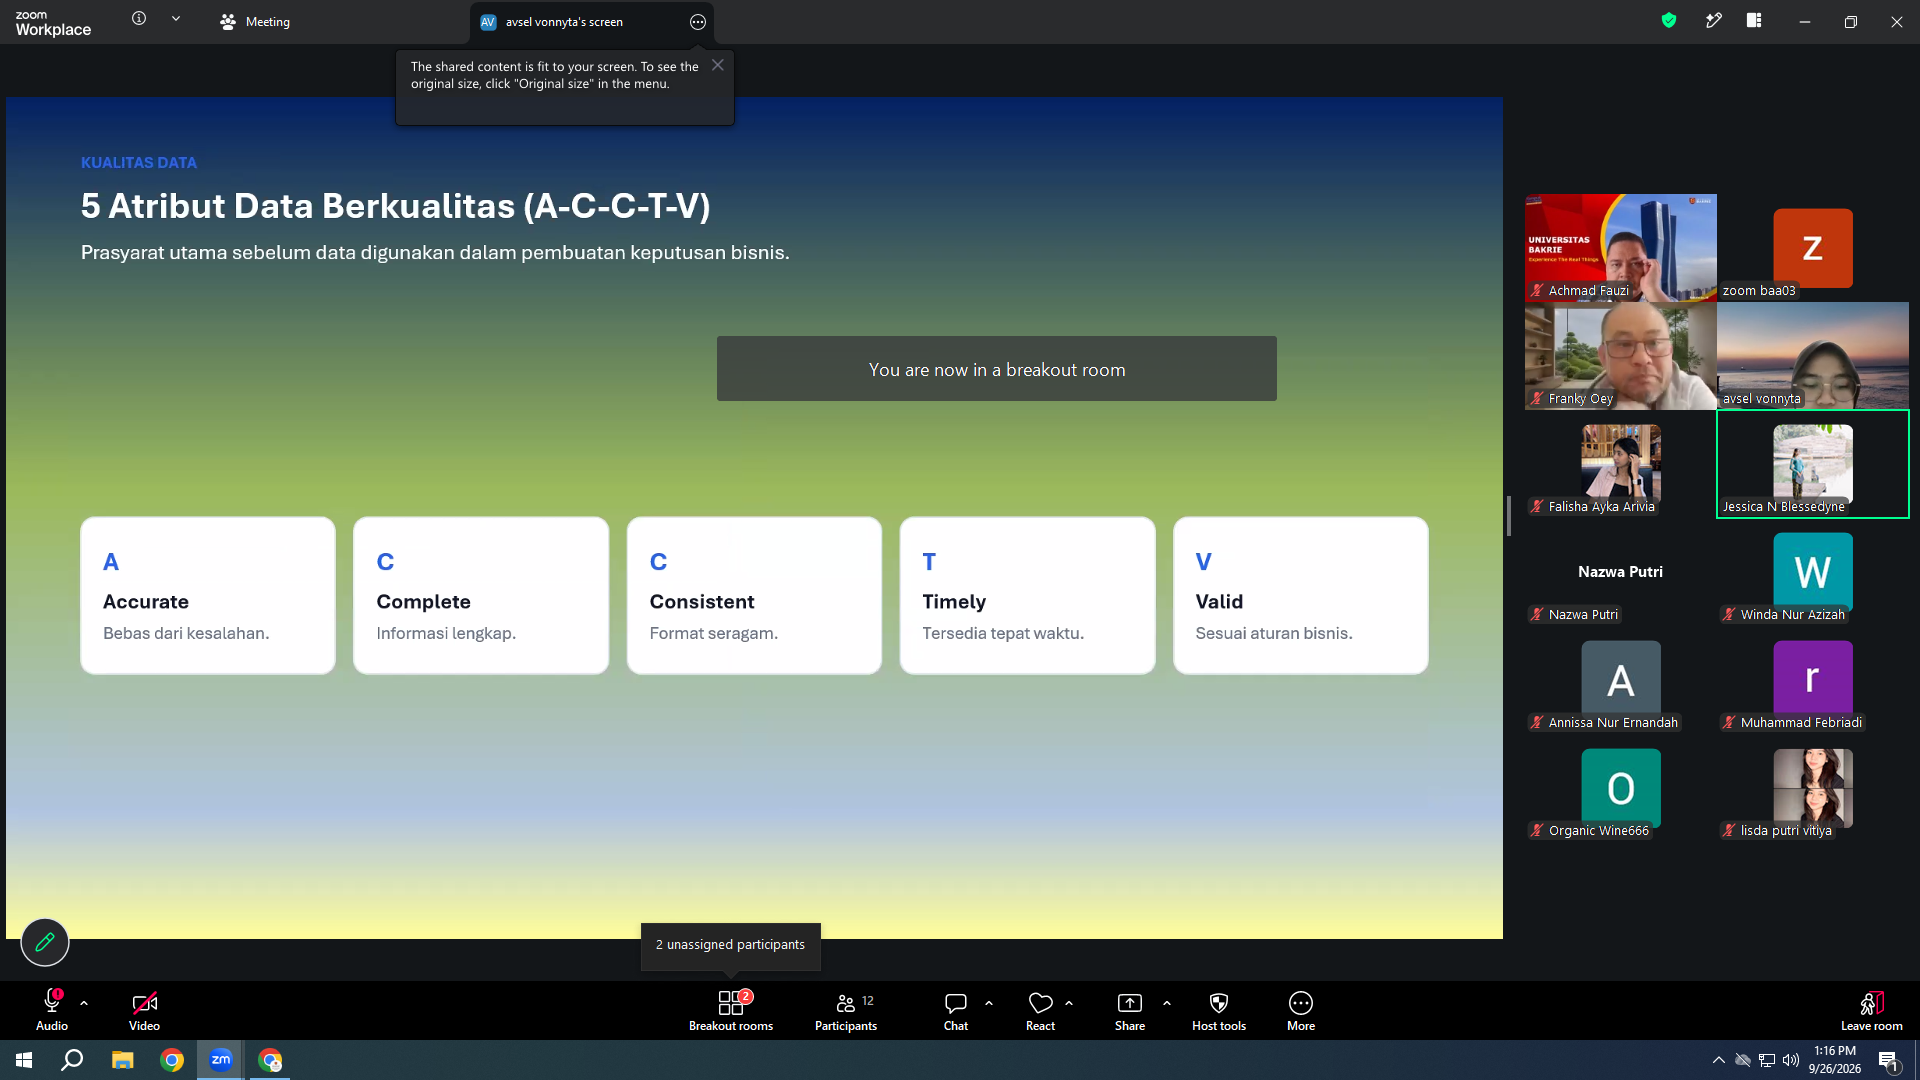The image size is (1920, 1080).
Task: Unmute microphone with Audio button
Action: (x=52, y=1010)
